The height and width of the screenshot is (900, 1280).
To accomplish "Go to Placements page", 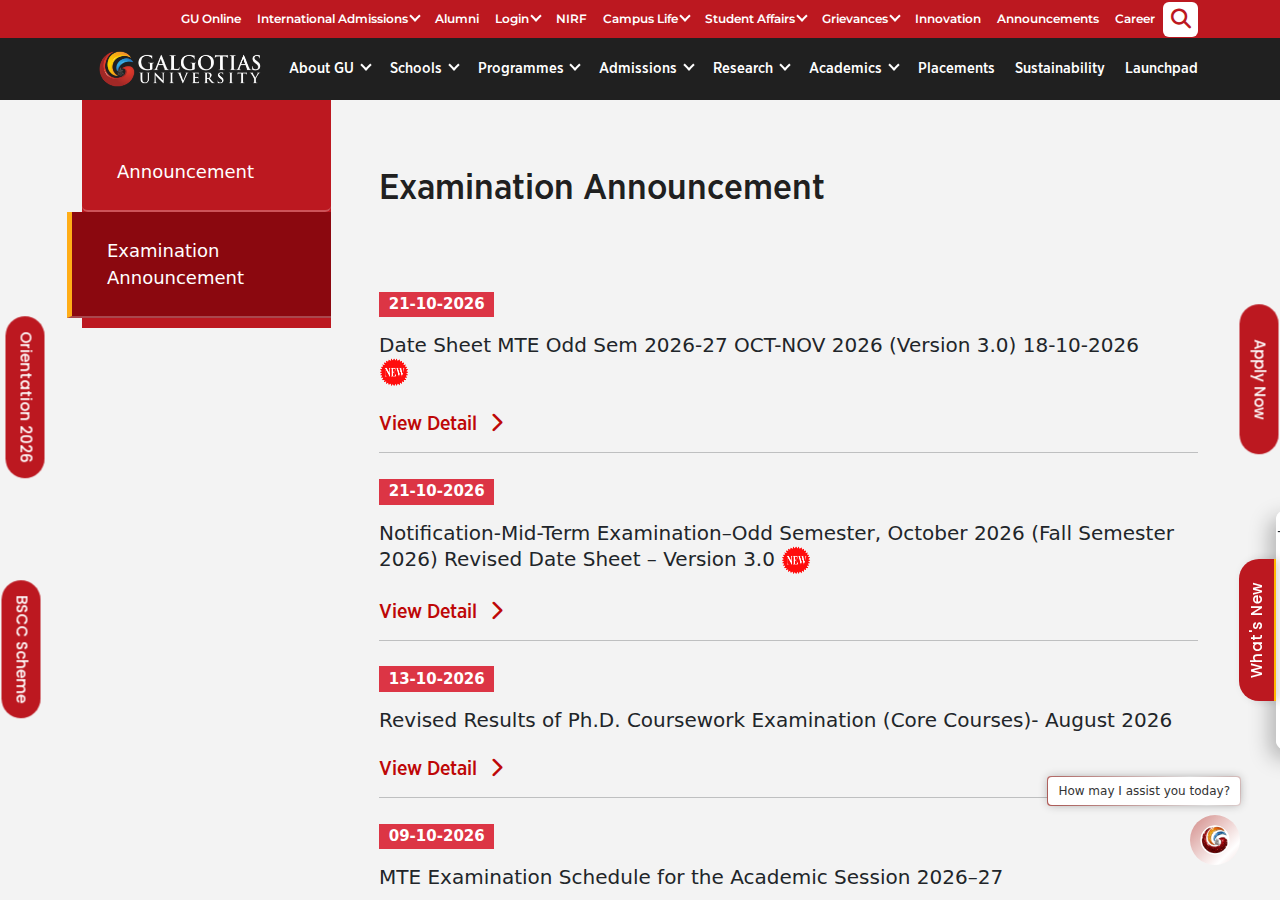I will [x=956, y=68].
